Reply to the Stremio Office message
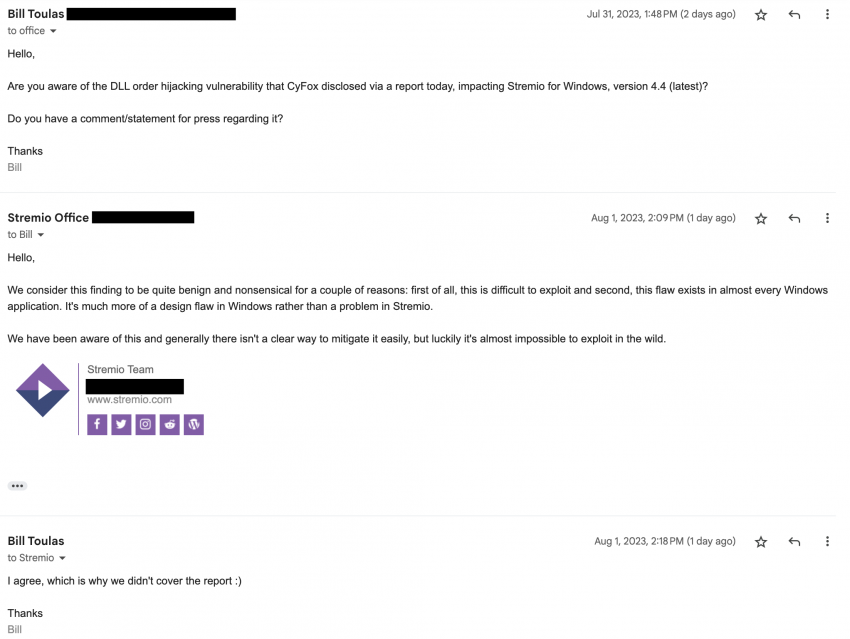This screenshot has width=850, height=639. coord(794,218)
